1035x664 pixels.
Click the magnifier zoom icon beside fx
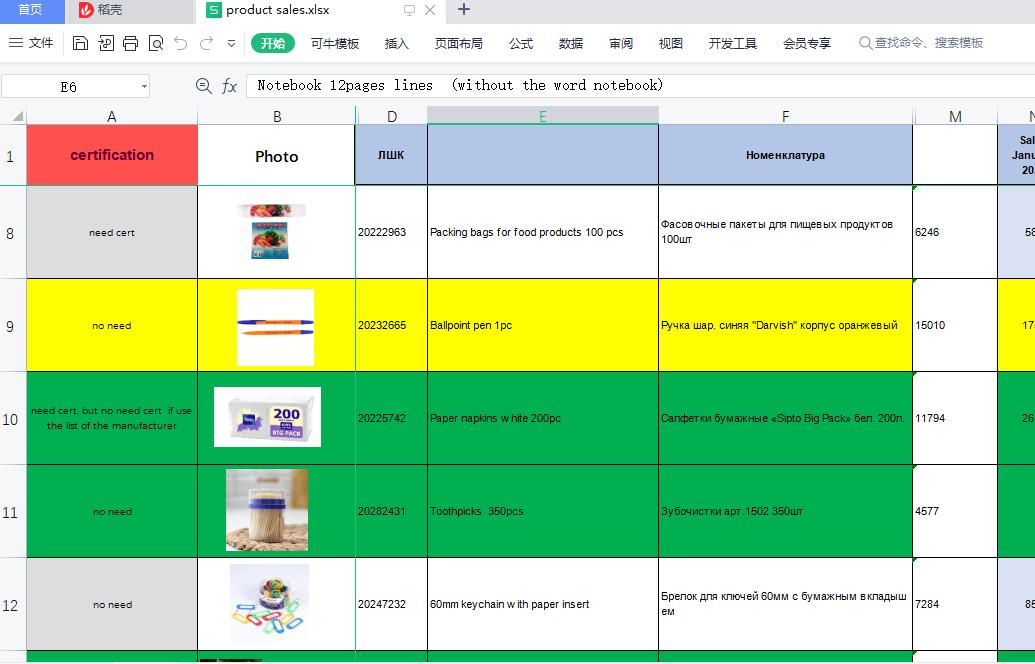pyautogui.click(x=203, y=86)
